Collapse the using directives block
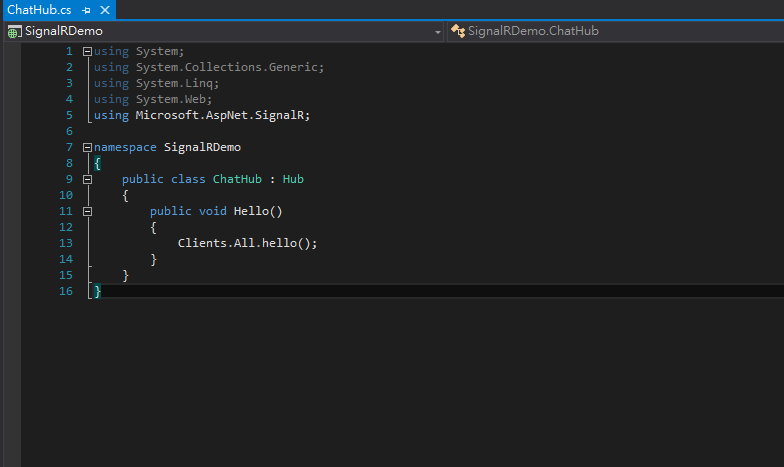This screenshot has height=467, width=784. [88, 51]
